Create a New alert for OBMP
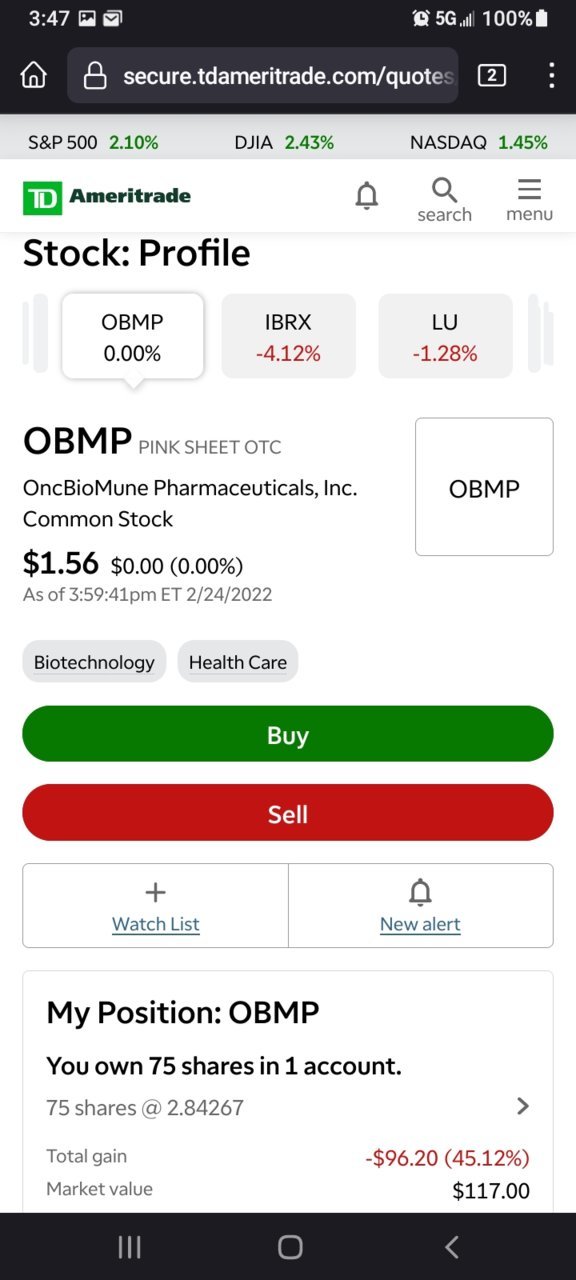The image size is (576, 1280). (420, 906)
